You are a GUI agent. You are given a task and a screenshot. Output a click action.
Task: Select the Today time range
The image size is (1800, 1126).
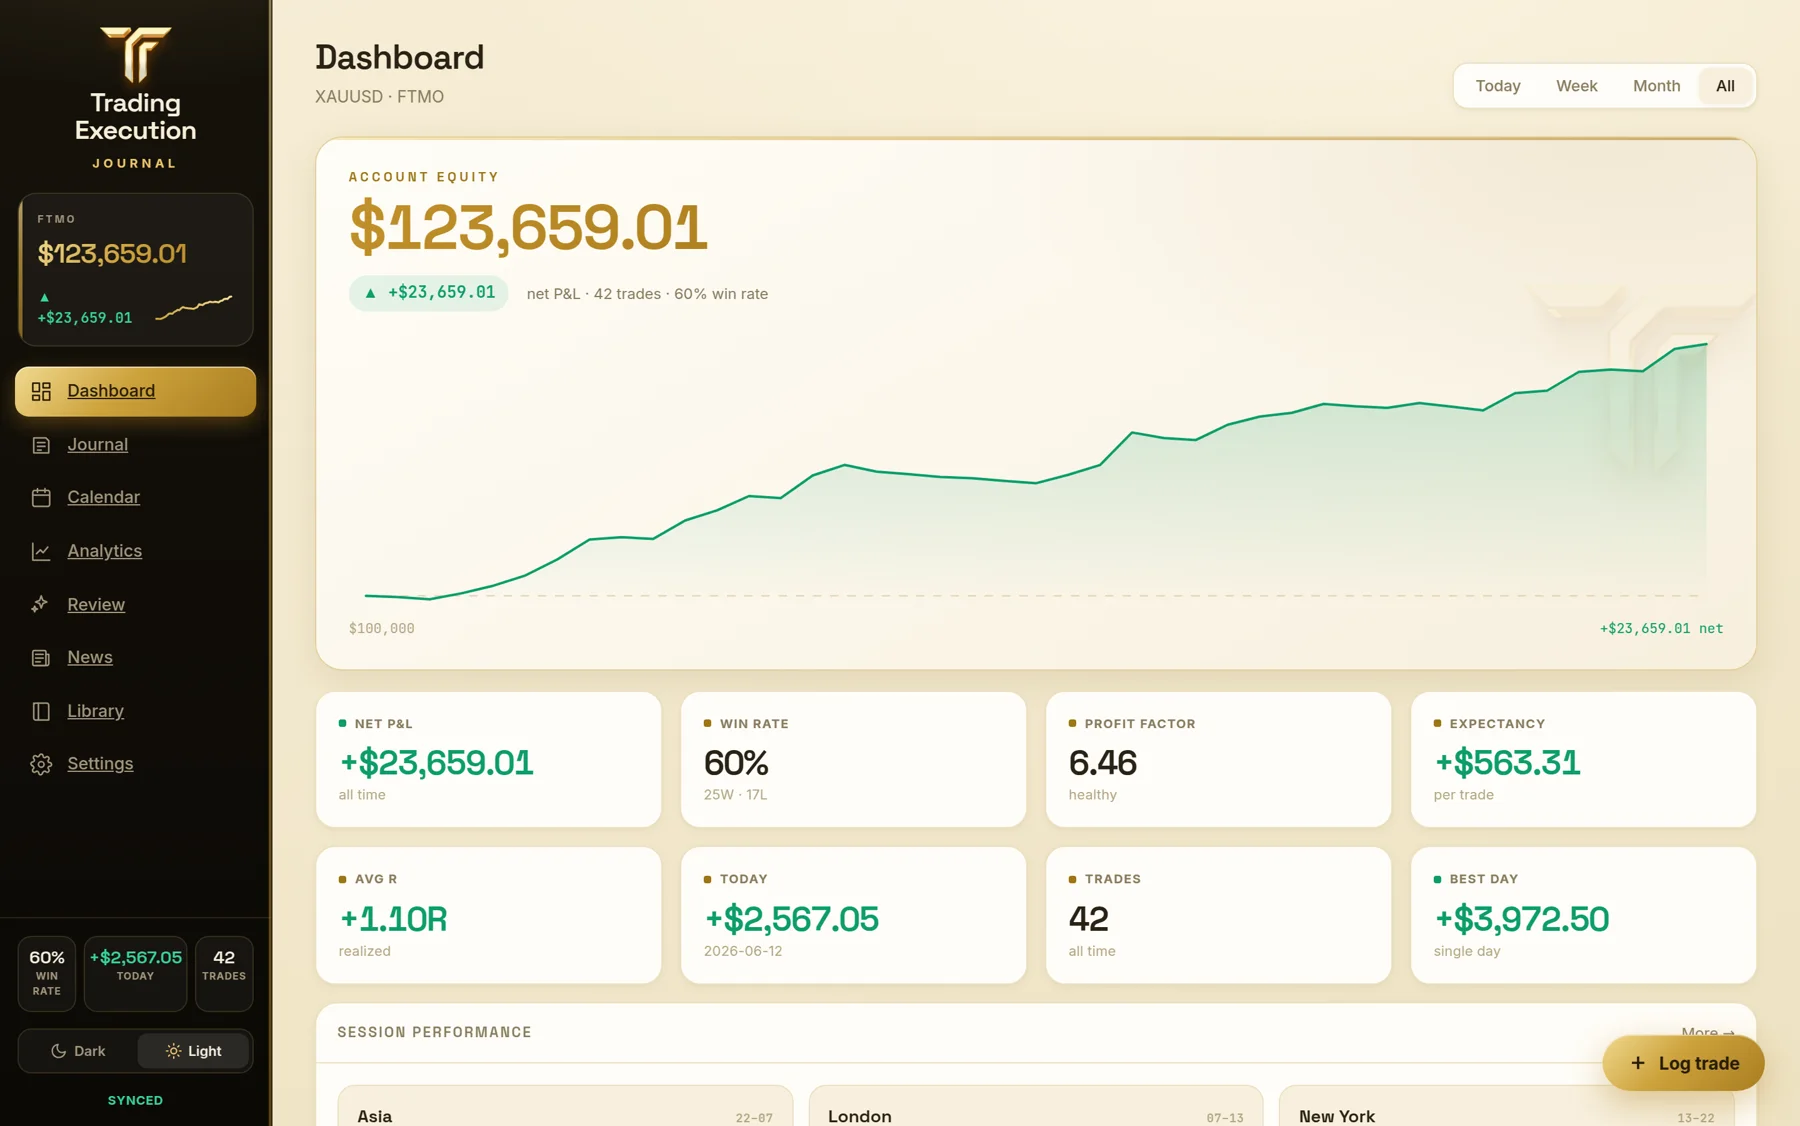tap(1498, 86)
